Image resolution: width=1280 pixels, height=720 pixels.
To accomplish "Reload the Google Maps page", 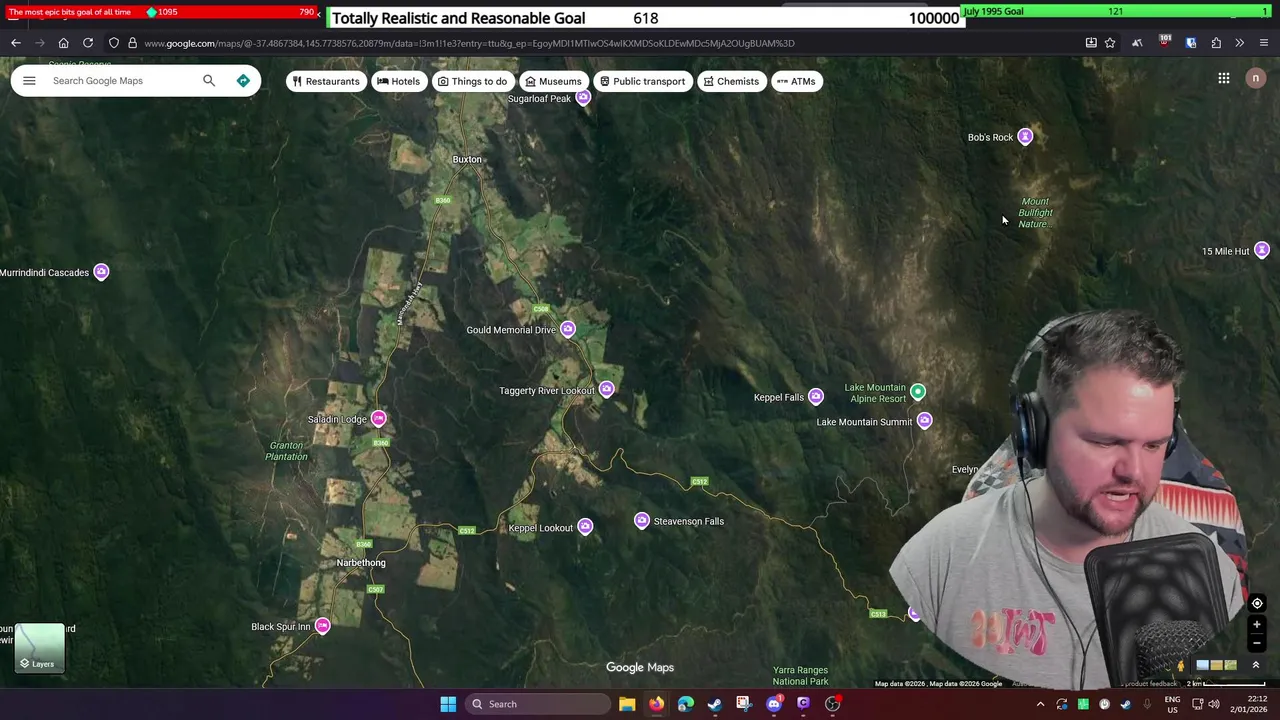I will coord(88,43).
